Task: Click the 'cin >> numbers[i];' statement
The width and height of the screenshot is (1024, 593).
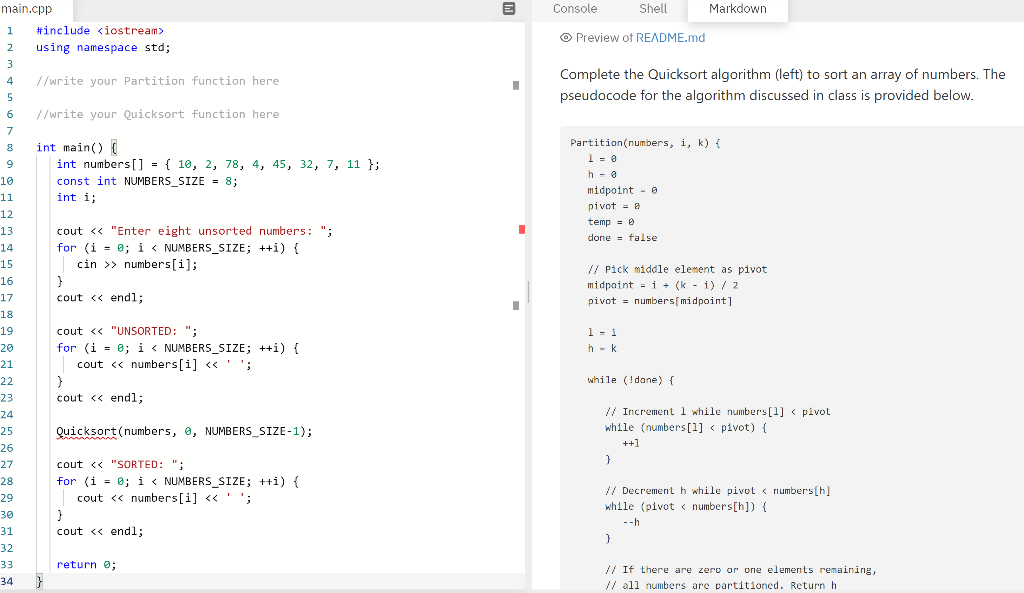Action: tap(137, 264)
